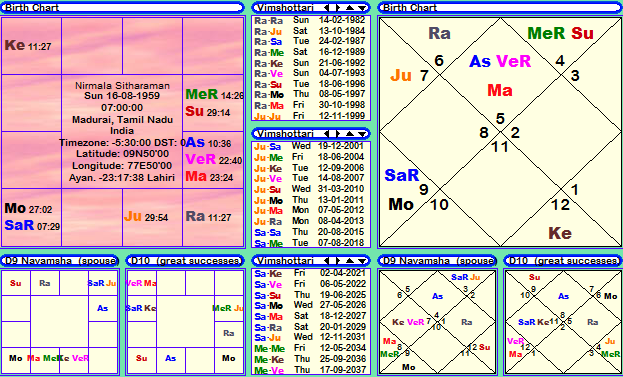Open the Birth Chart header above diamond chart
Image resolution: width=623 pixels, height=377 pixels.
click(x=500, y=8)
